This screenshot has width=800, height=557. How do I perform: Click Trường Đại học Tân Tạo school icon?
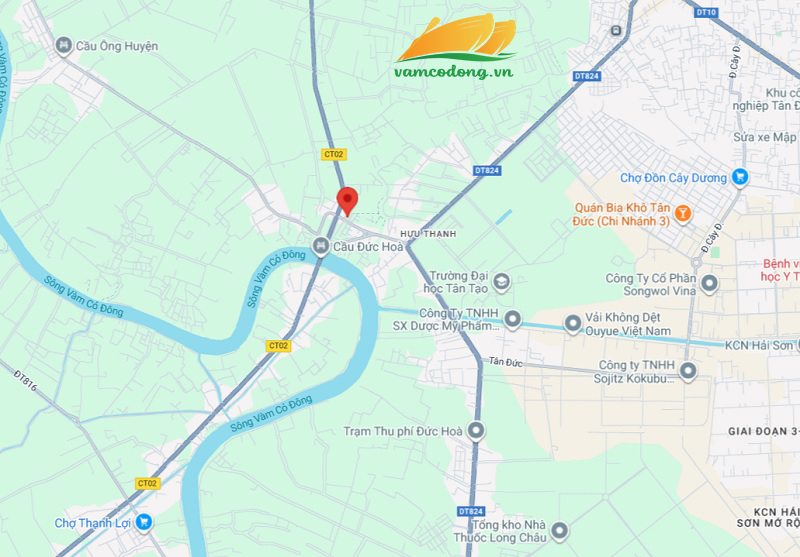tap(502, 282)
